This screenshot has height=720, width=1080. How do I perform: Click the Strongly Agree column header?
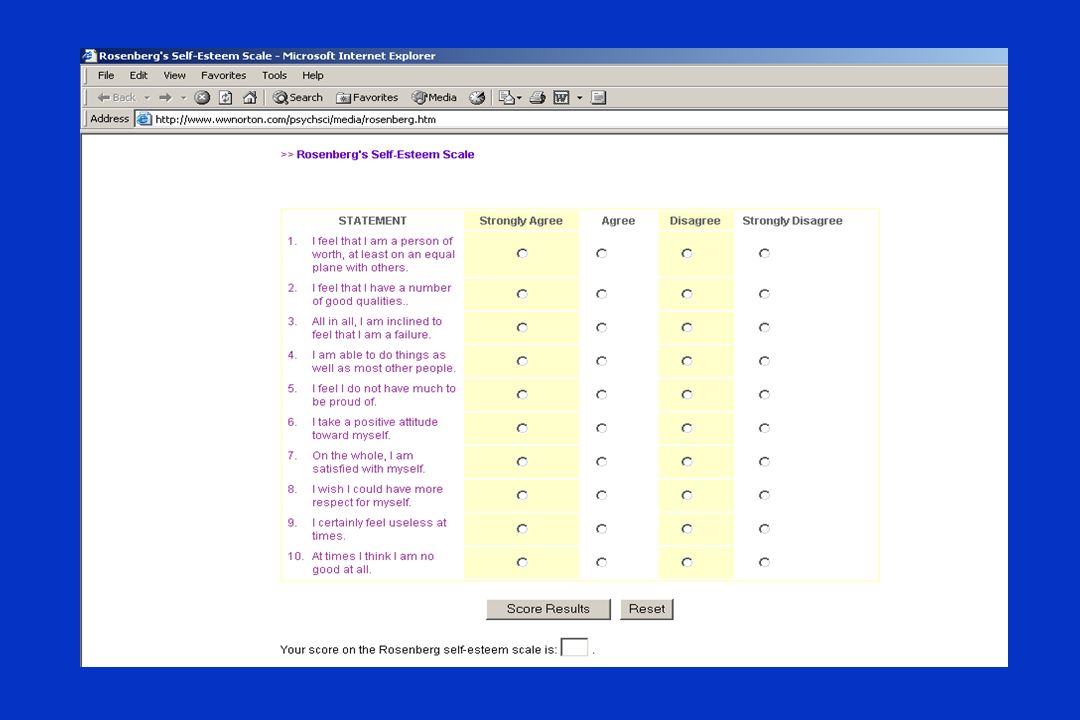click(x=521, y=221)
